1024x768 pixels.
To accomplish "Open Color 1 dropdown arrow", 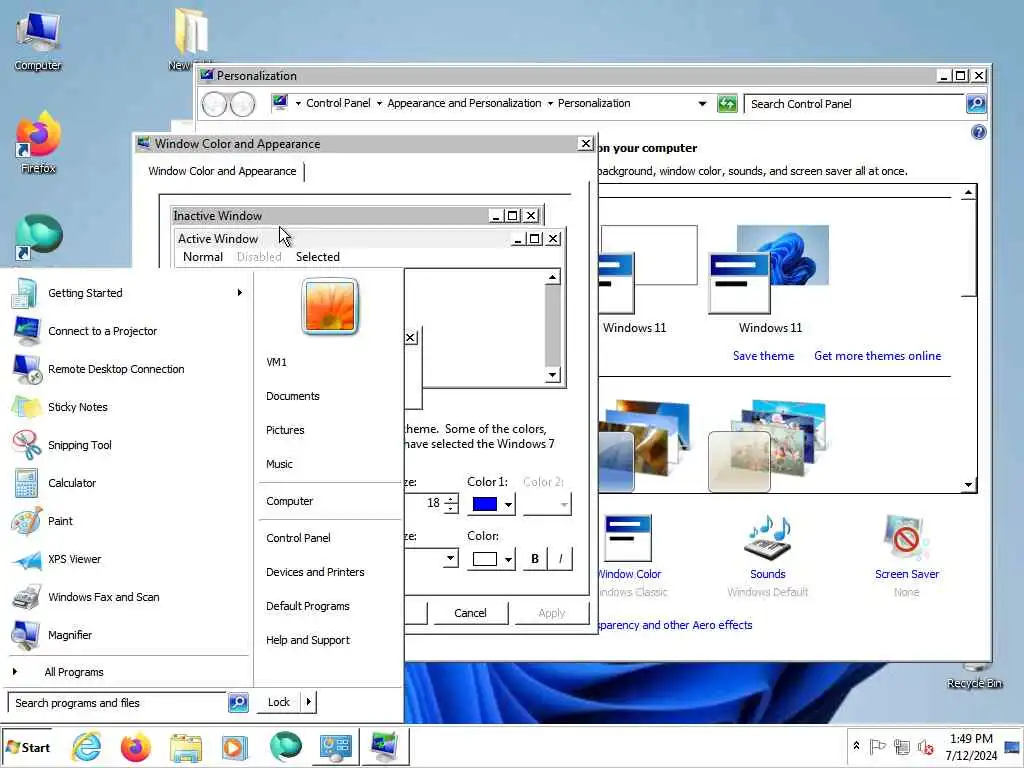I will pyautogui.click(x=508, y=504).
